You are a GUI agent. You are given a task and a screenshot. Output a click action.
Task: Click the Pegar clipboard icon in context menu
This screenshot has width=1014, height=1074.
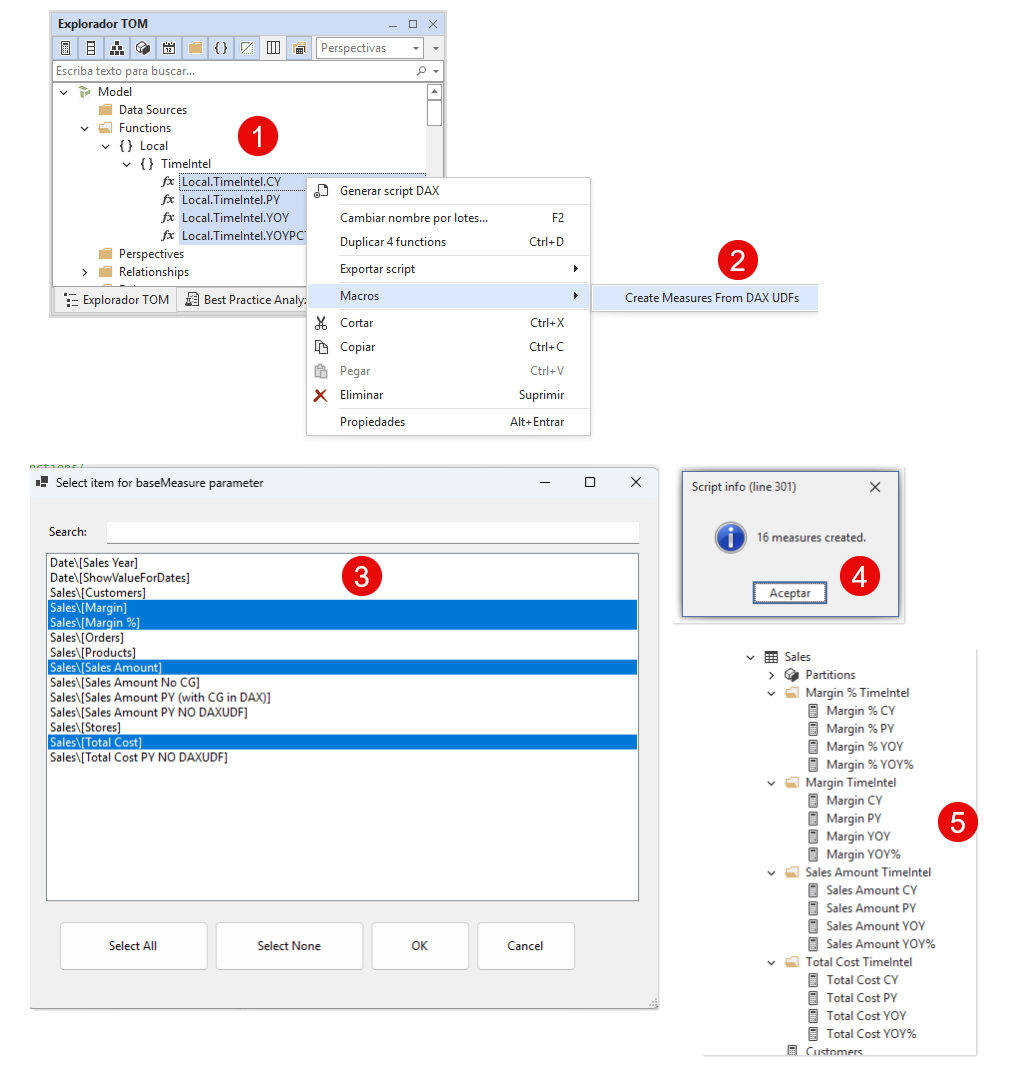click(x=321, y=371)
